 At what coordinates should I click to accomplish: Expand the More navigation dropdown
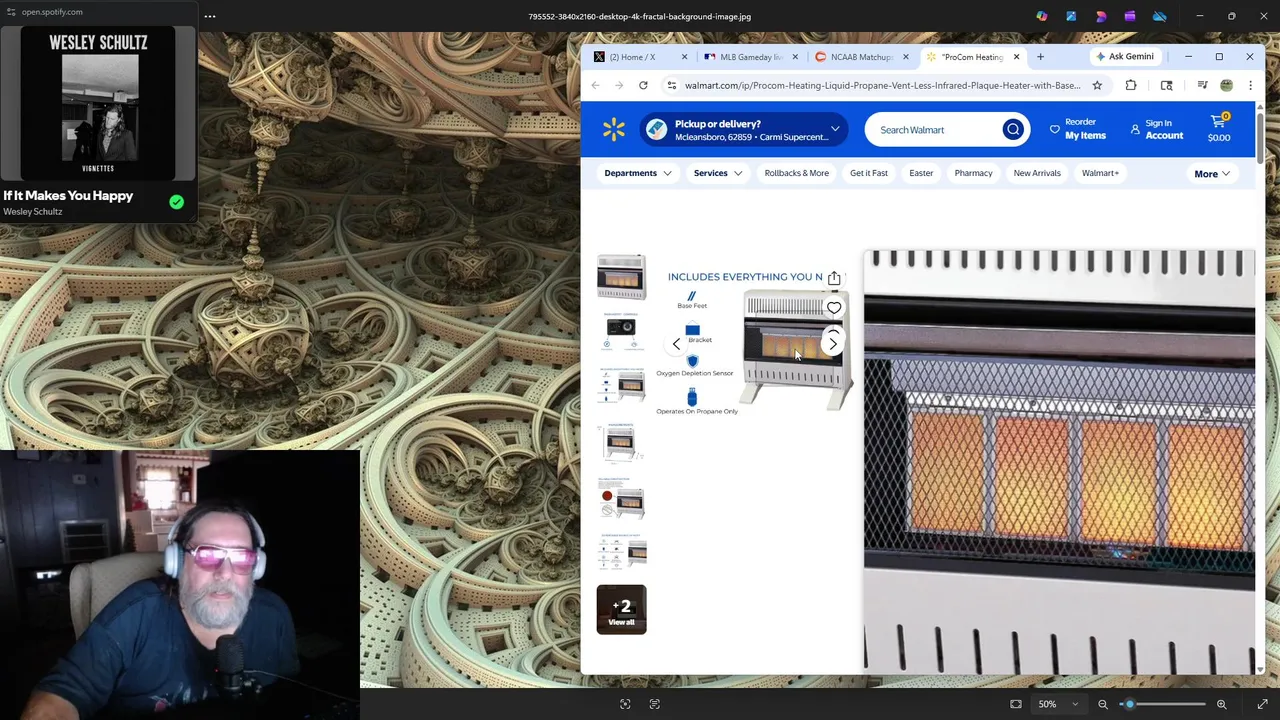[1212, 174]
